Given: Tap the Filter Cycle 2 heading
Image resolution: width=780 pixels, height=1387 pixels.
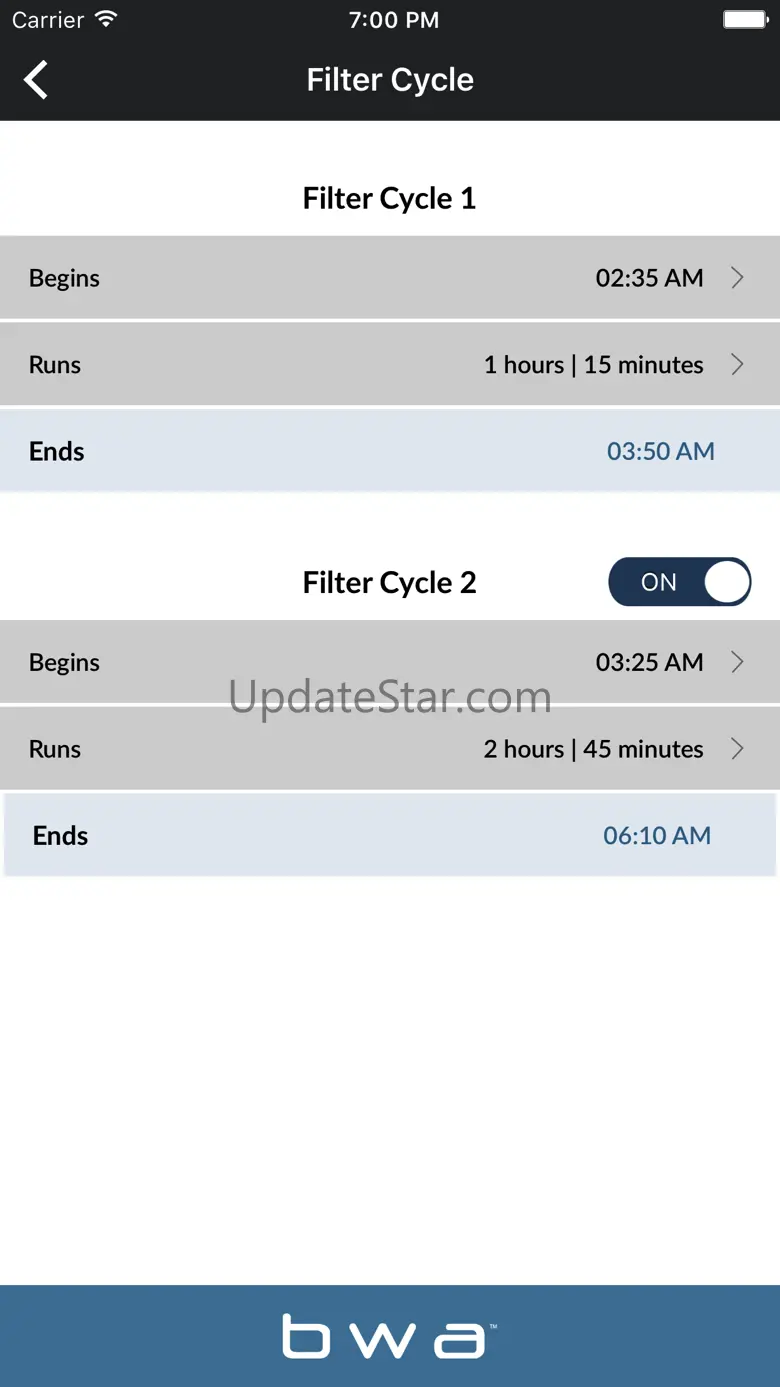Looking at the screenshot, I should (x=389, y=582).
